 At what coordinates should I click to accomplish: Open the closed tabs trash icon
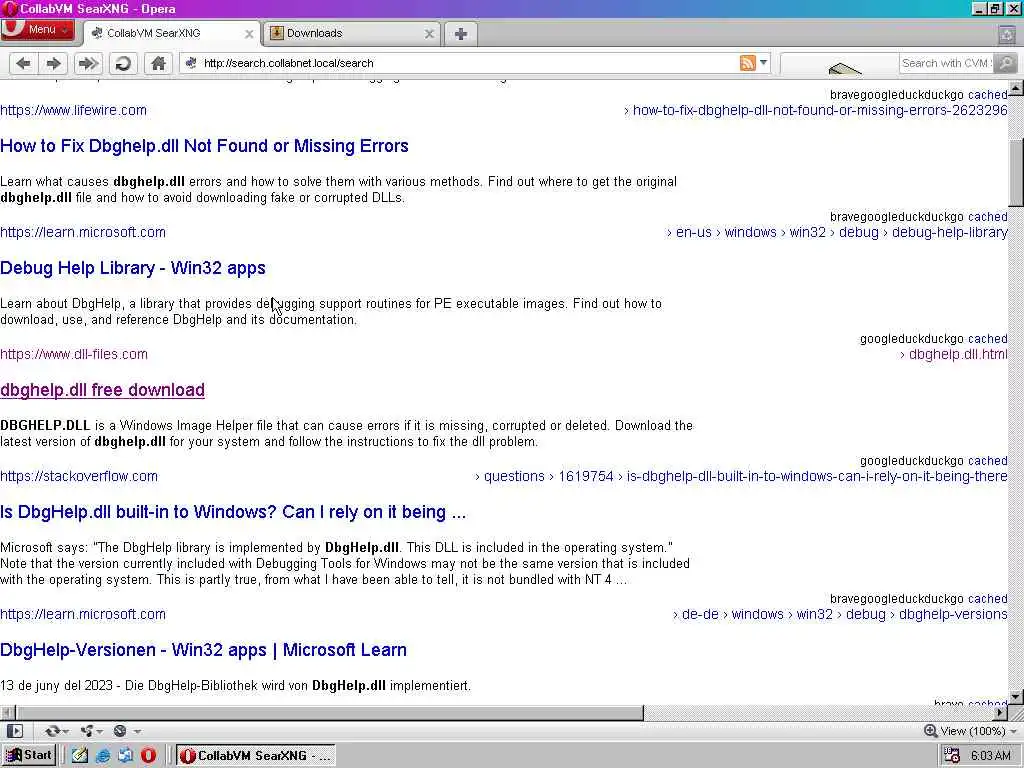pos(1007,34)
